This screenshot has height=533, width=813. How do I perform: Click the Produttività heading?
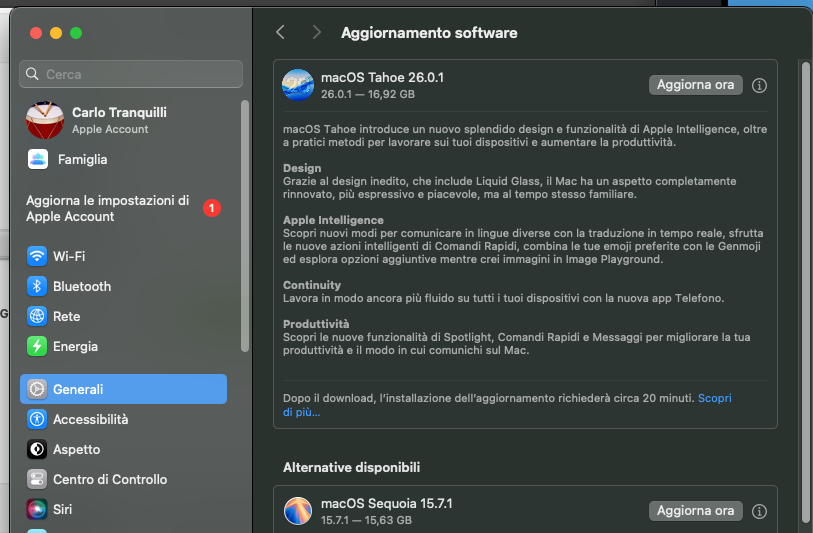[x=316, y=324]
